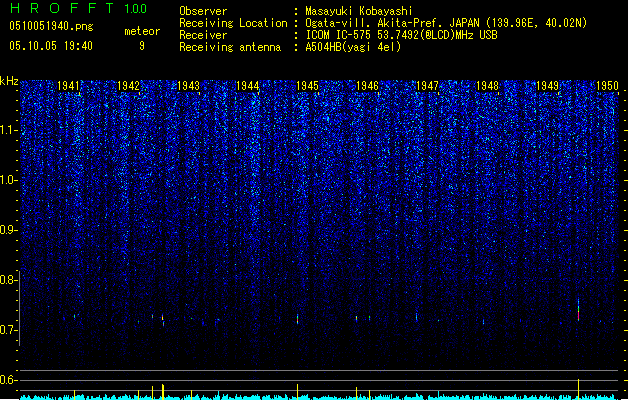The width and height of the screenshot is (629, 400).
Task: Click the 1942 time marker
Action: [128, 86]
